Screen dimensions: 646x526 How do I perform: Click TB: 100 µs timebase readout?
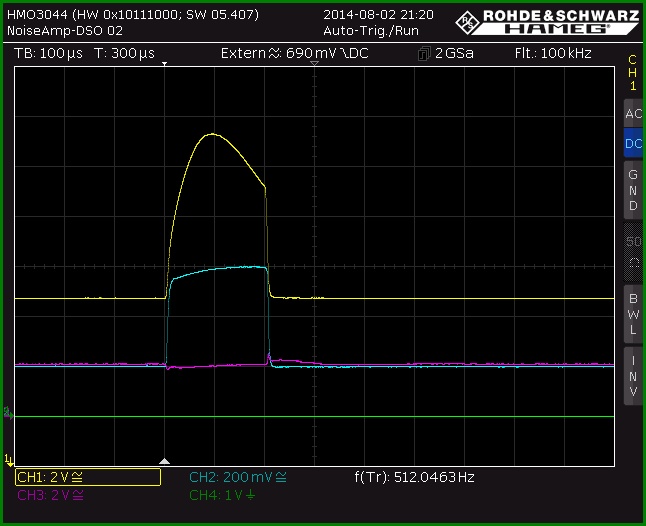tap(48, 54)
